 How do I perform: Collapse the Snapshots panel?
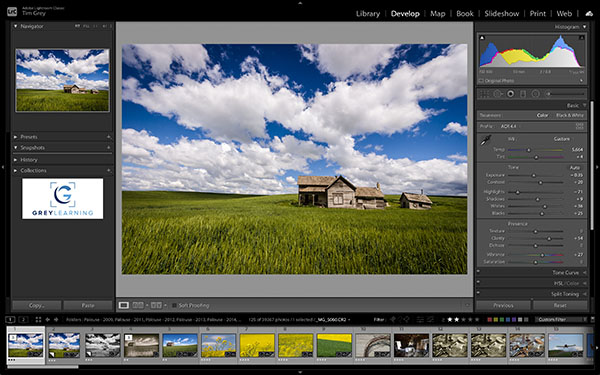click(x=15, y=147)
